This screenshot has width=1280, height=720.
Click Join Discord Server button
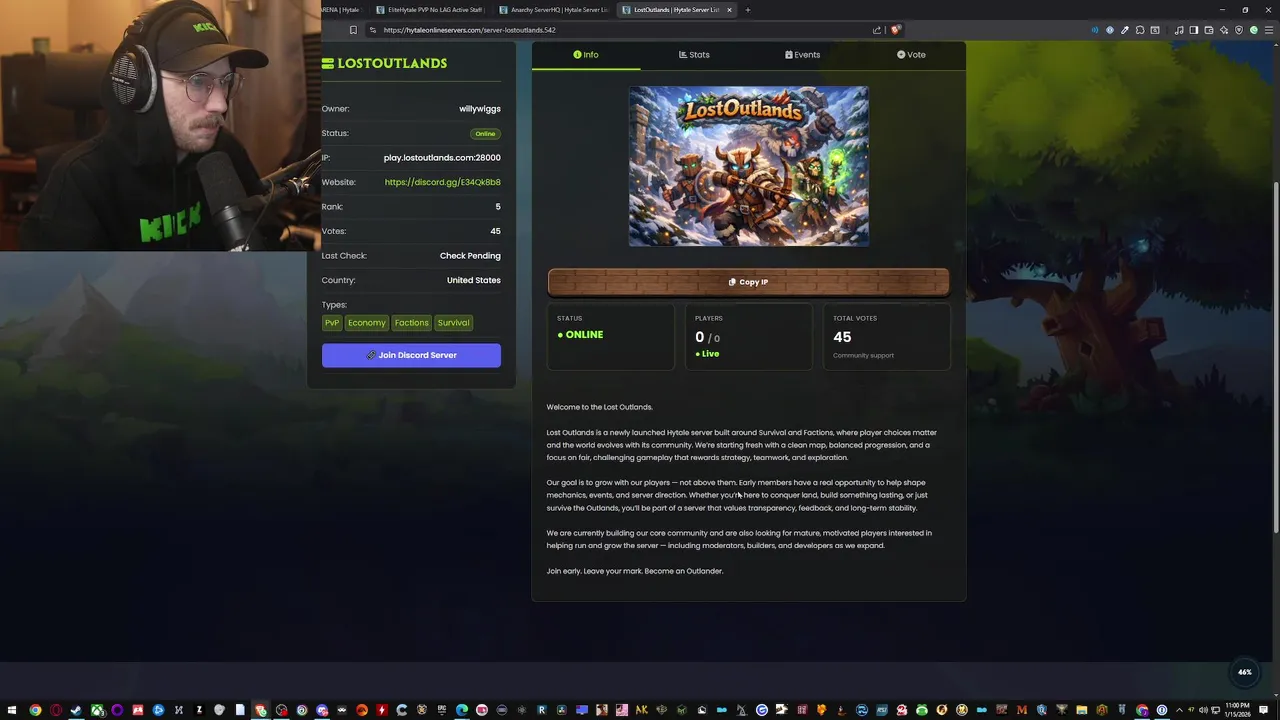click(x=411, y=355)
